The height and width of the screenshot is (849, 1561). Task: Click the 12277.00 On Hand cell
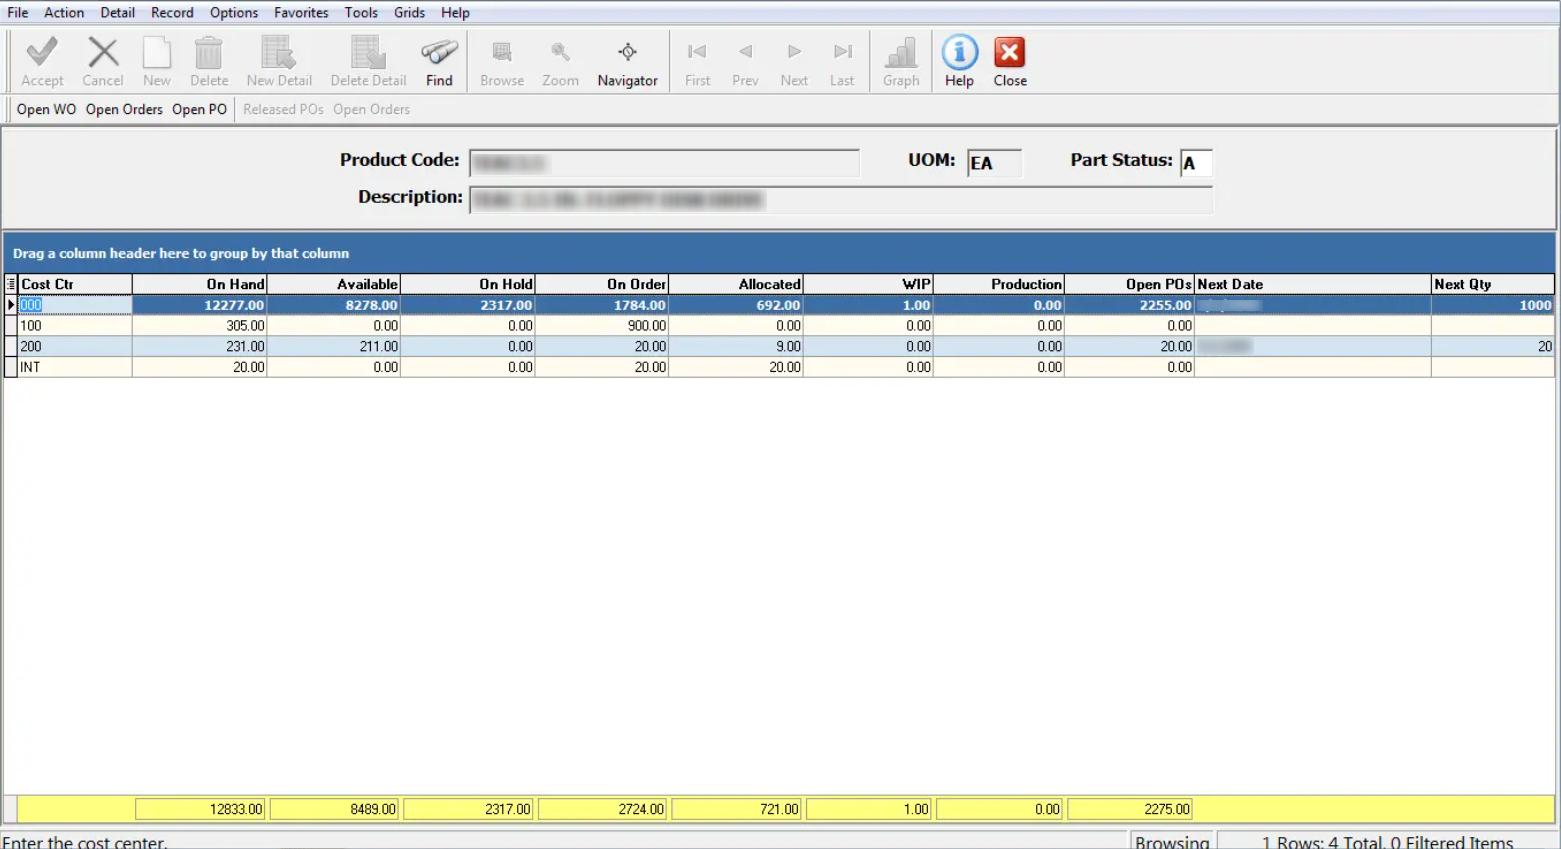click(200, 305)
